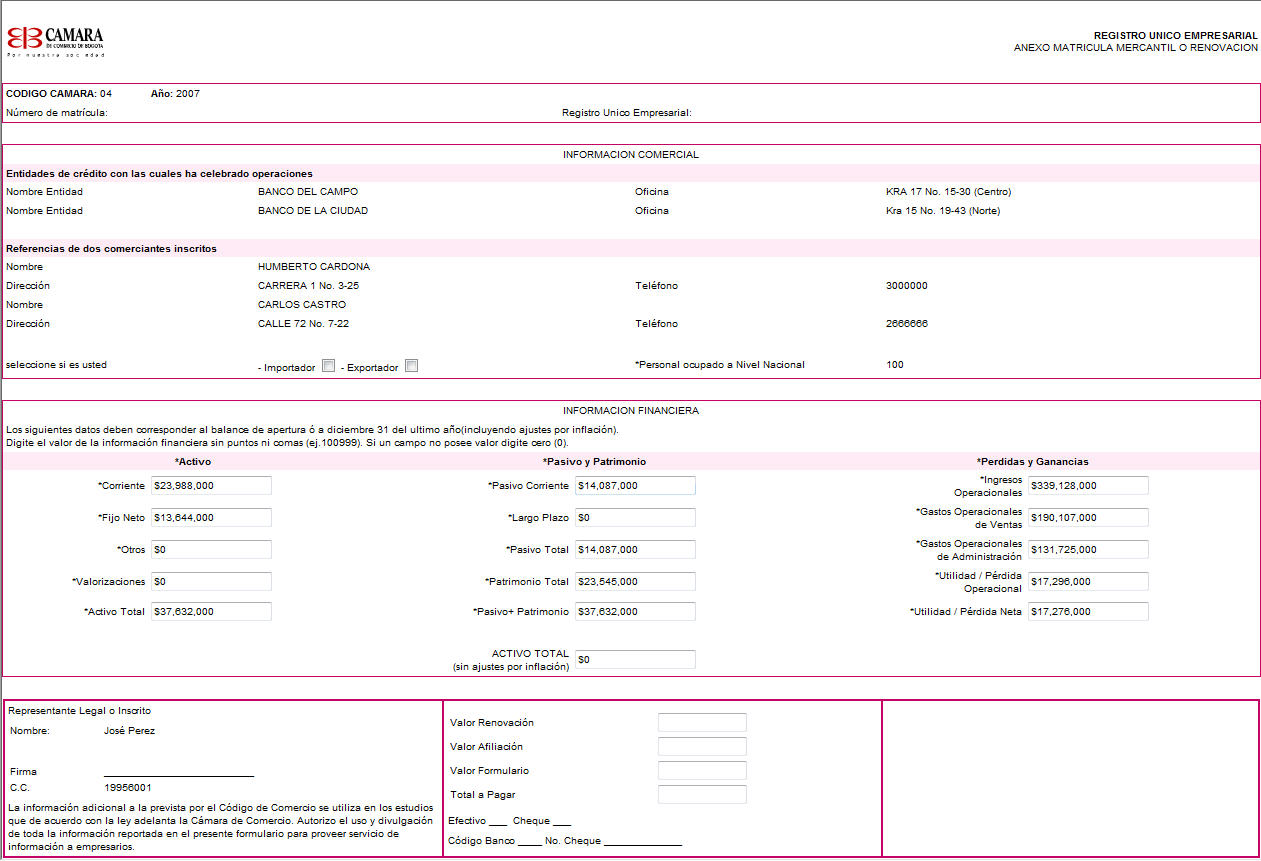The image size is (1261, 861).
Task: Click the Valorizaciones input field
Action: [x=211, y=581]
